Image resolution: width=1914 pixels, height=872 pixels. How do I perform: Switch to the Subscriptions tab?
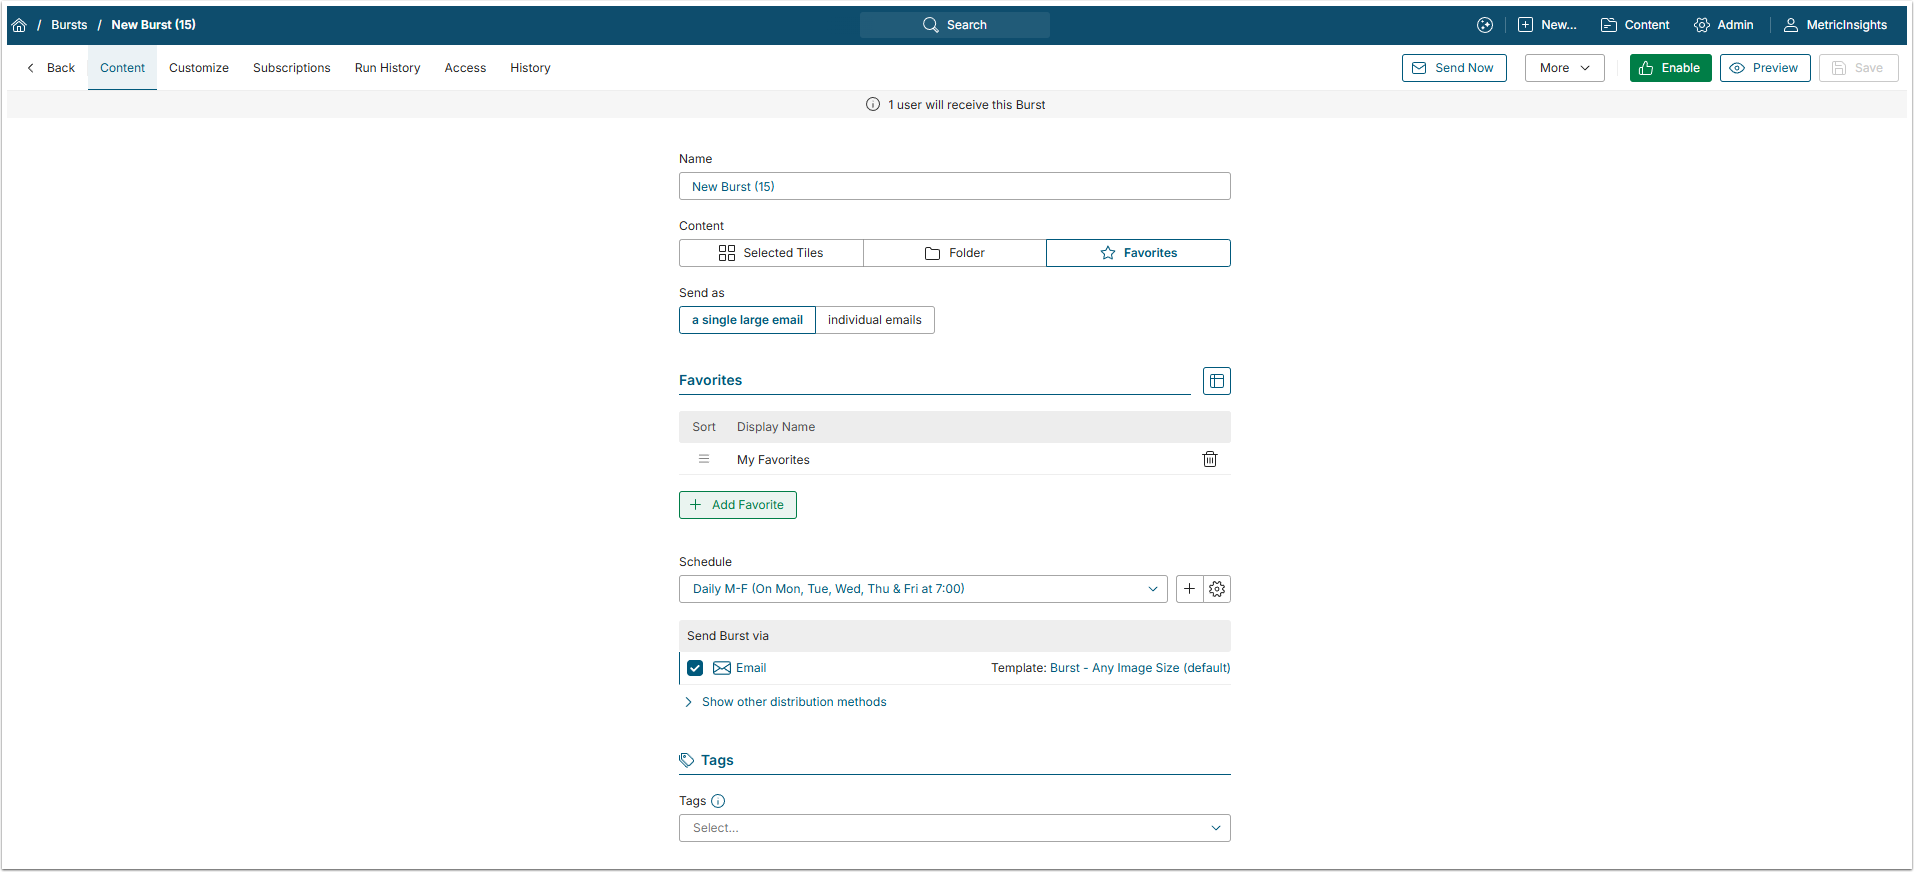click(291, 68)
